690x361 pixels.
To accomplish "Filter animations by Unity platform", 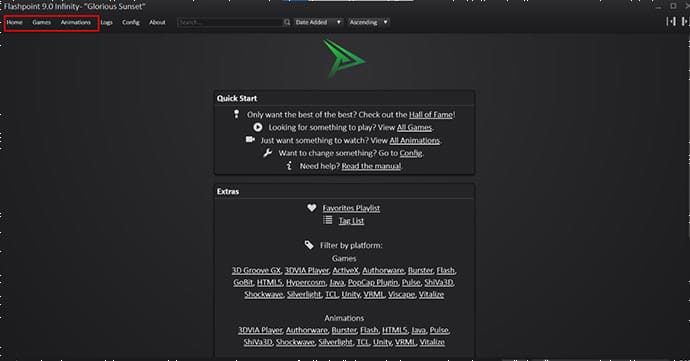I will click(x=382, y=342).
